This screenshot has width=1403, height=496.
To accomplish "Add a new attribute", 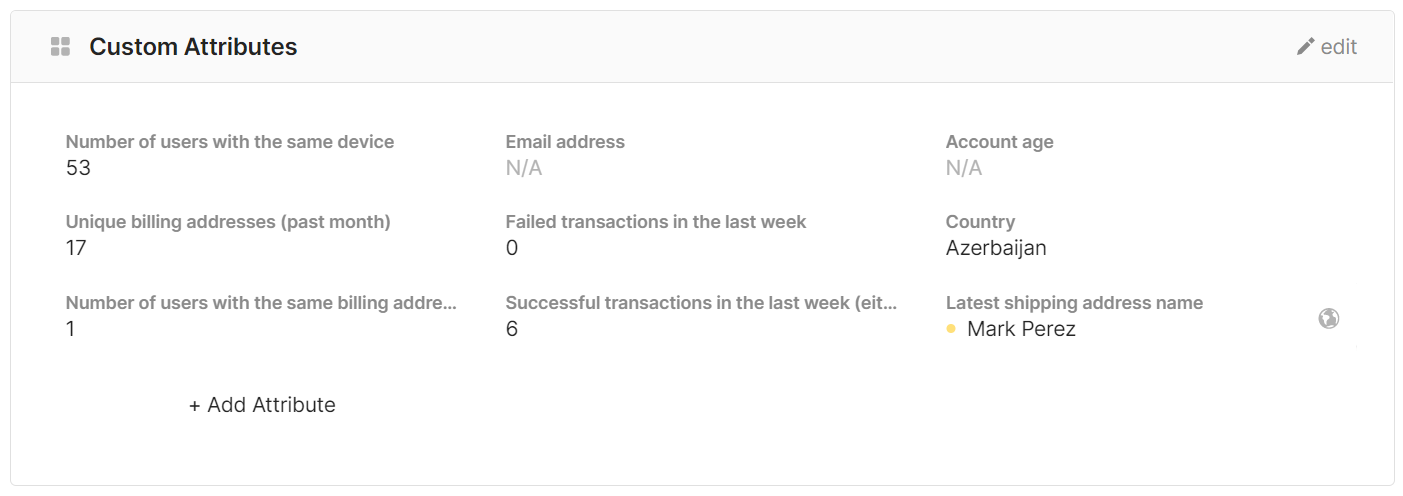I will tap(262, 405).
